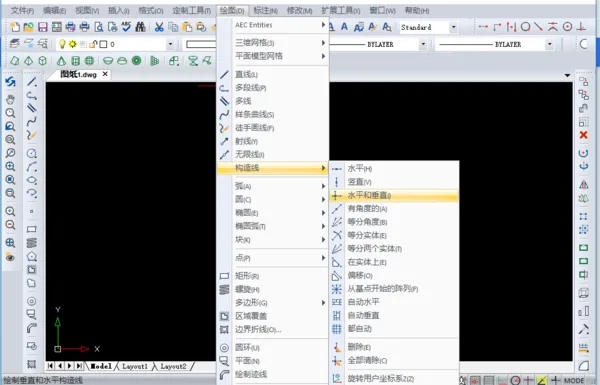Open the tab list arrow above canvas
The height and width of the screenshot is (385, 600).
pos(567,75)
